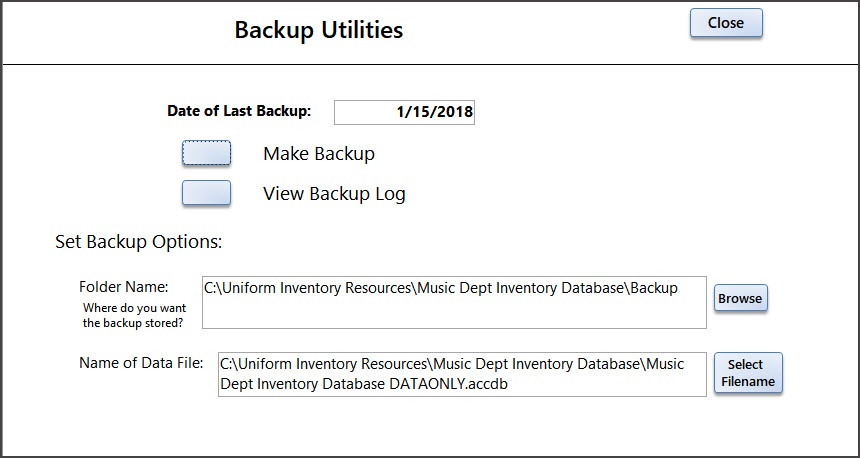Click the 'Date of Last Backup:' label
Viewport: 860px width, 458px height.
pyautogui.click(x=239, y=111)
